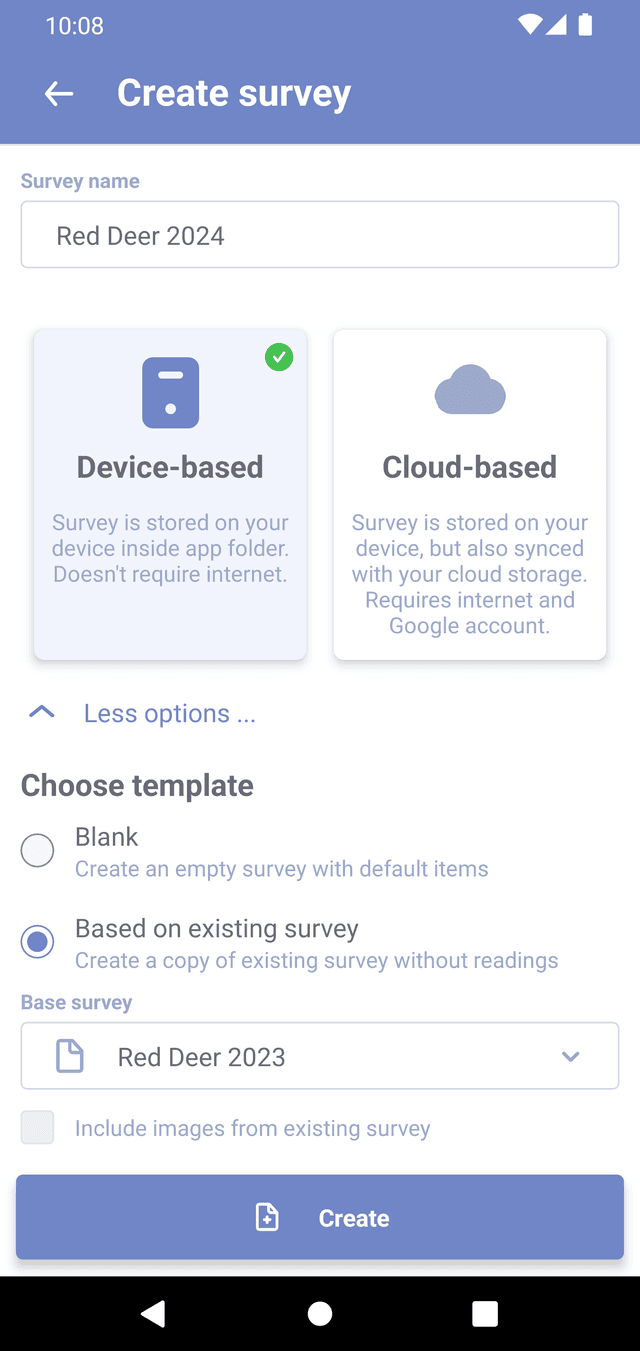Screen dimensions: 640x1351
Task: Choose the Device-based storage card
Action: [170, 495]
